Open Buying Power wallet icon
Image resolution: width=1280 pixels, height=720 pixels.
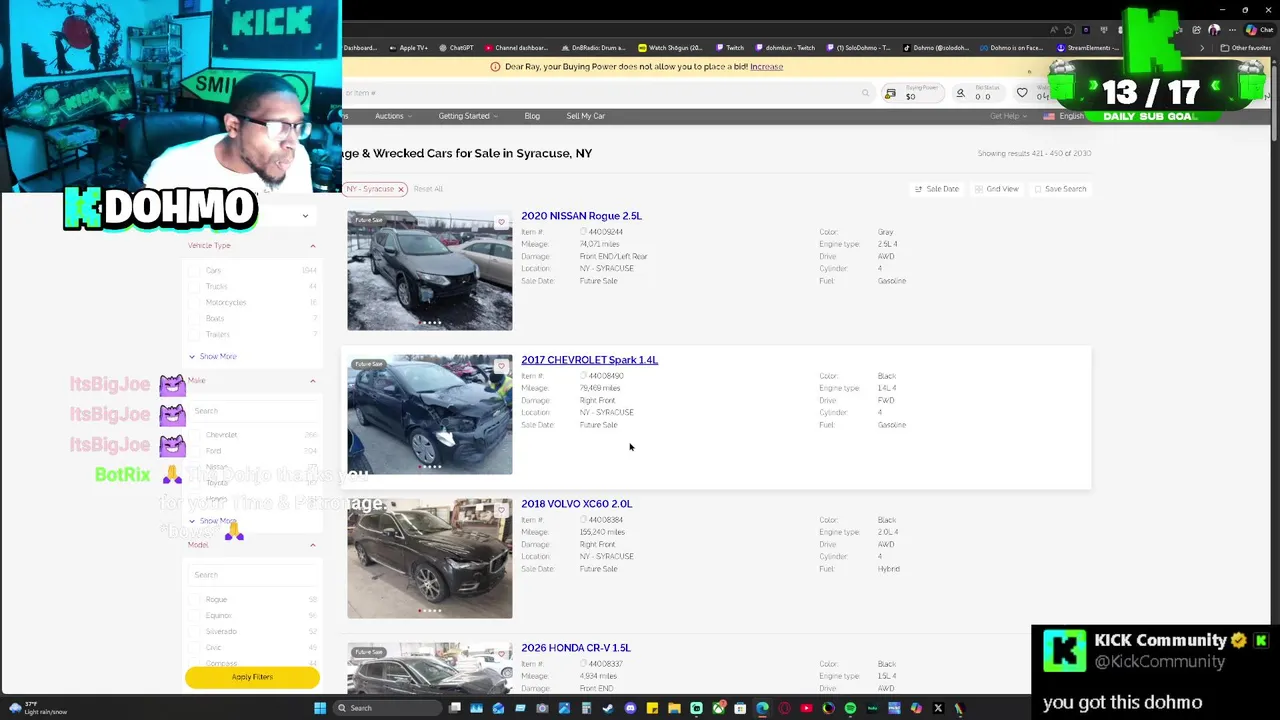(890, 93)
